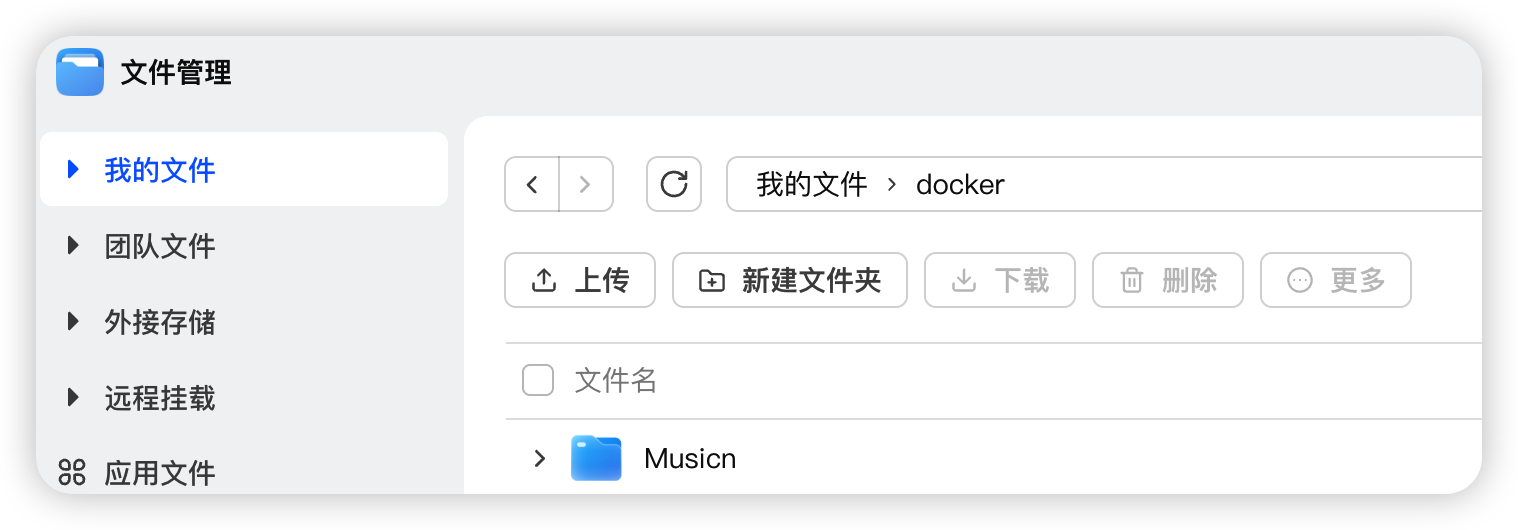Viewport: 1518px width, 530px height.
Task: Click the file manager app icon
Action: [80, 72]
